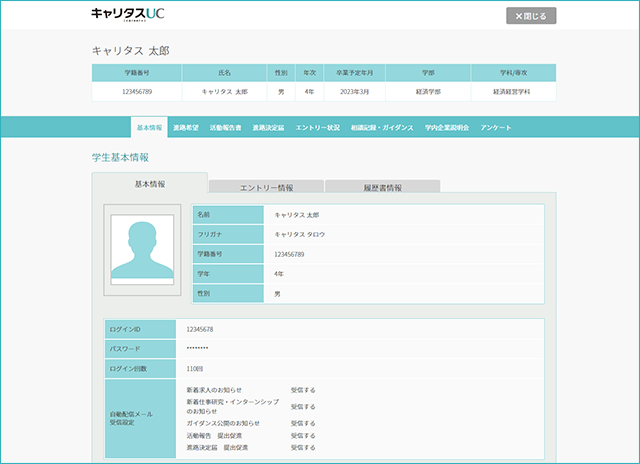Viewport: 640px width, 464px height.
Task: Click the ×閉じる close button
Action: (531, 16)
